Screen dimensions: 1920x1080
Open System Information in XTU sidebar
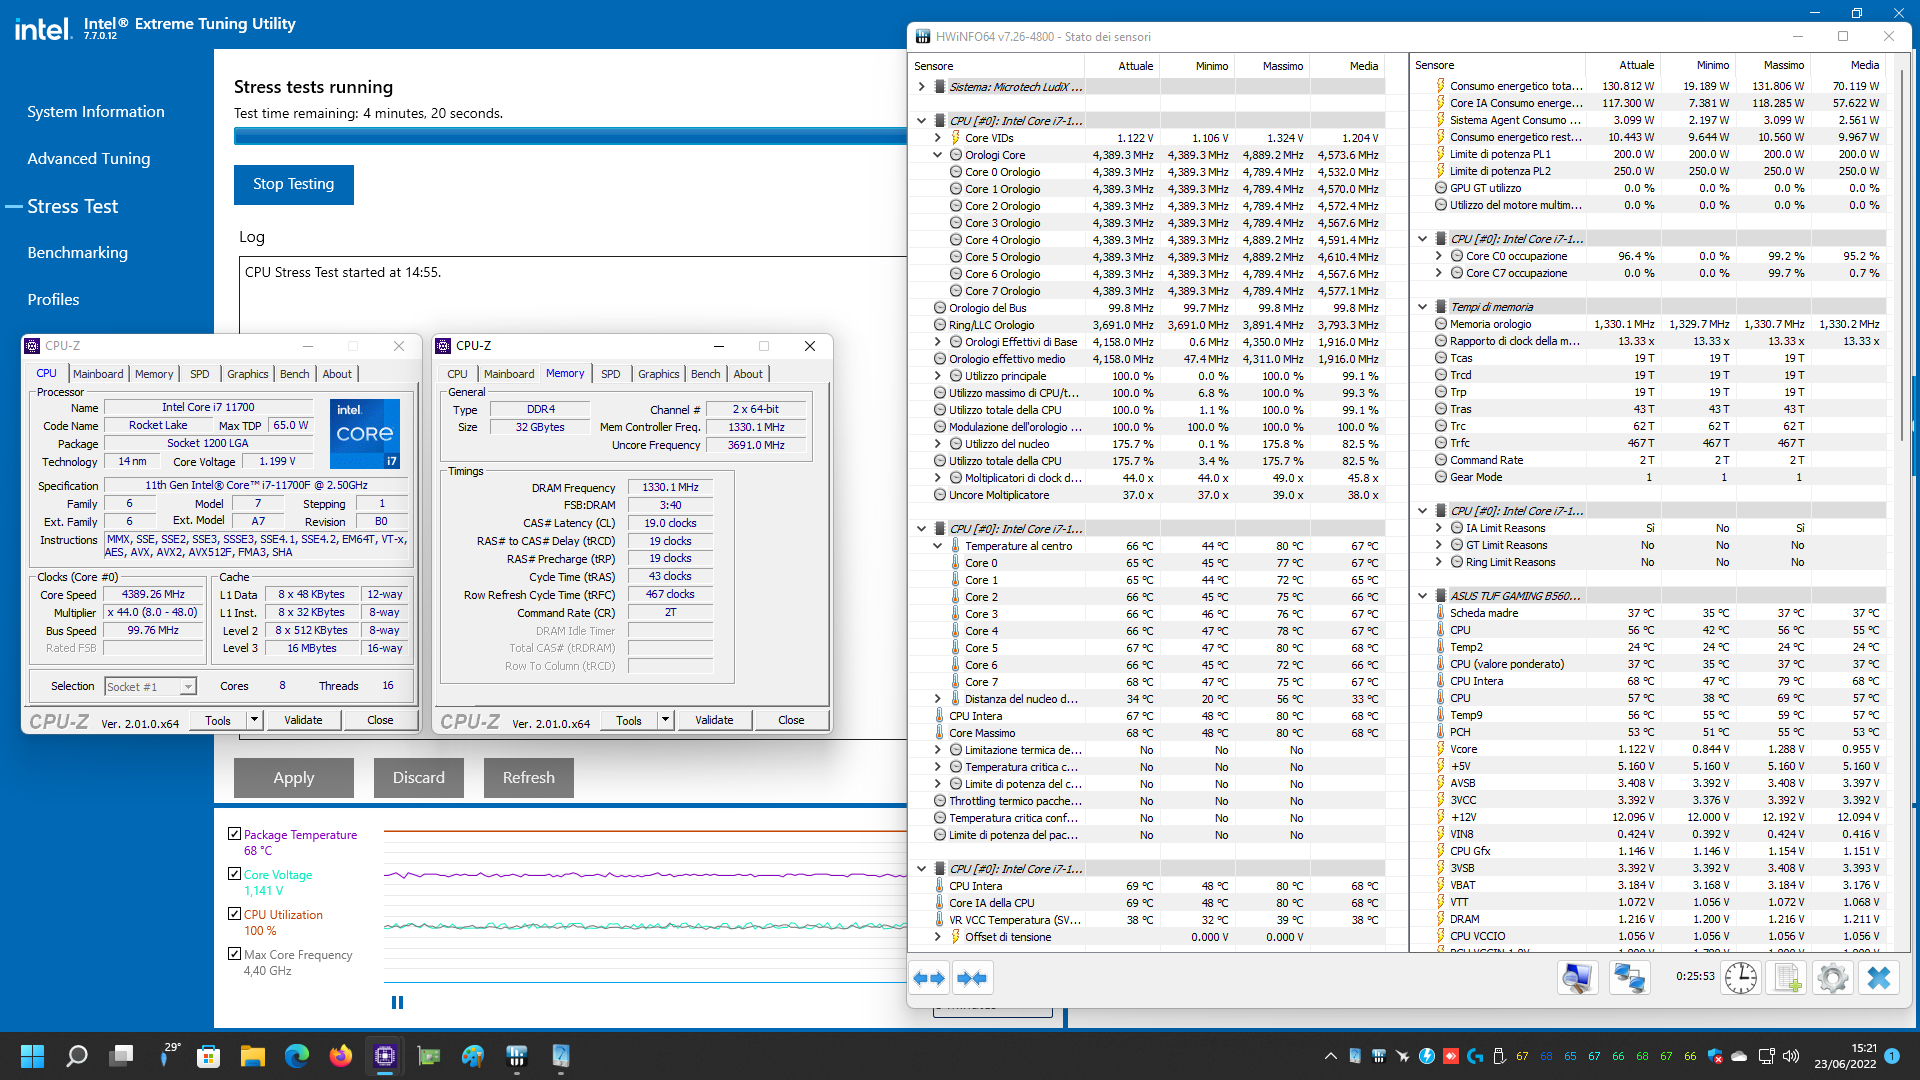point(96,112)
